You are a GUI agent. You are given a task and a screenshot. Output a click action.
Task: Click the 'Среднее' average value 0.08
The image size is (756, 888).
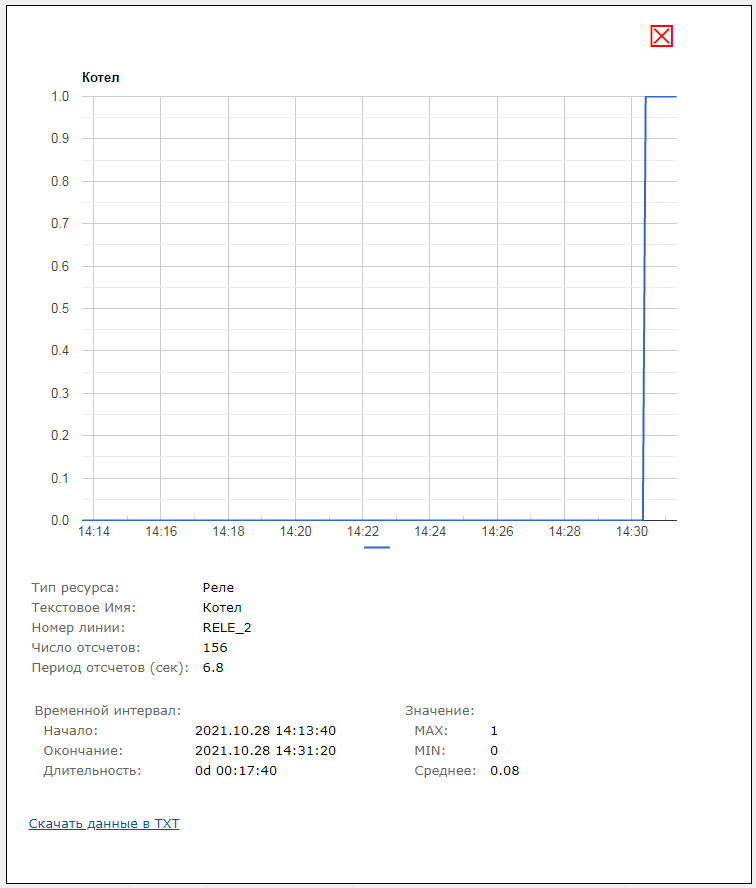(504, 771)
